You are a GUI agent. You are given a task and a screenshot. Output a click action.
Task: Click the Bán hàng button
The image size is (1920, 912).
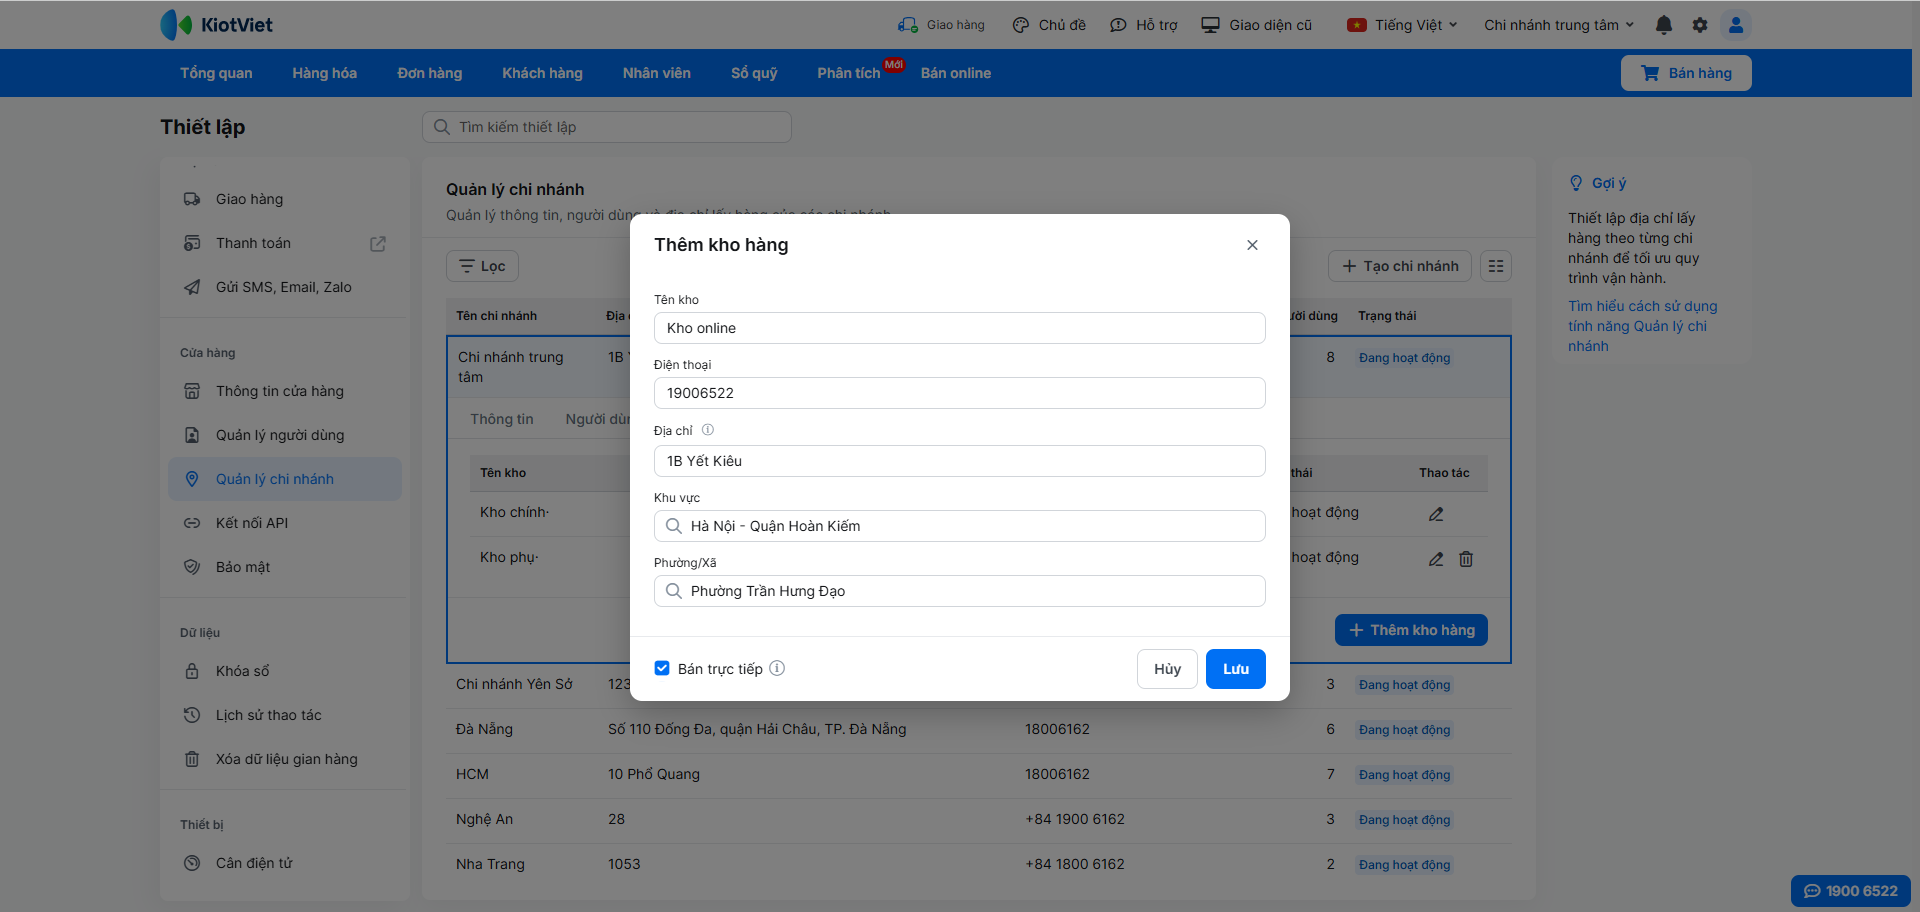click(x=1686, y=73)
